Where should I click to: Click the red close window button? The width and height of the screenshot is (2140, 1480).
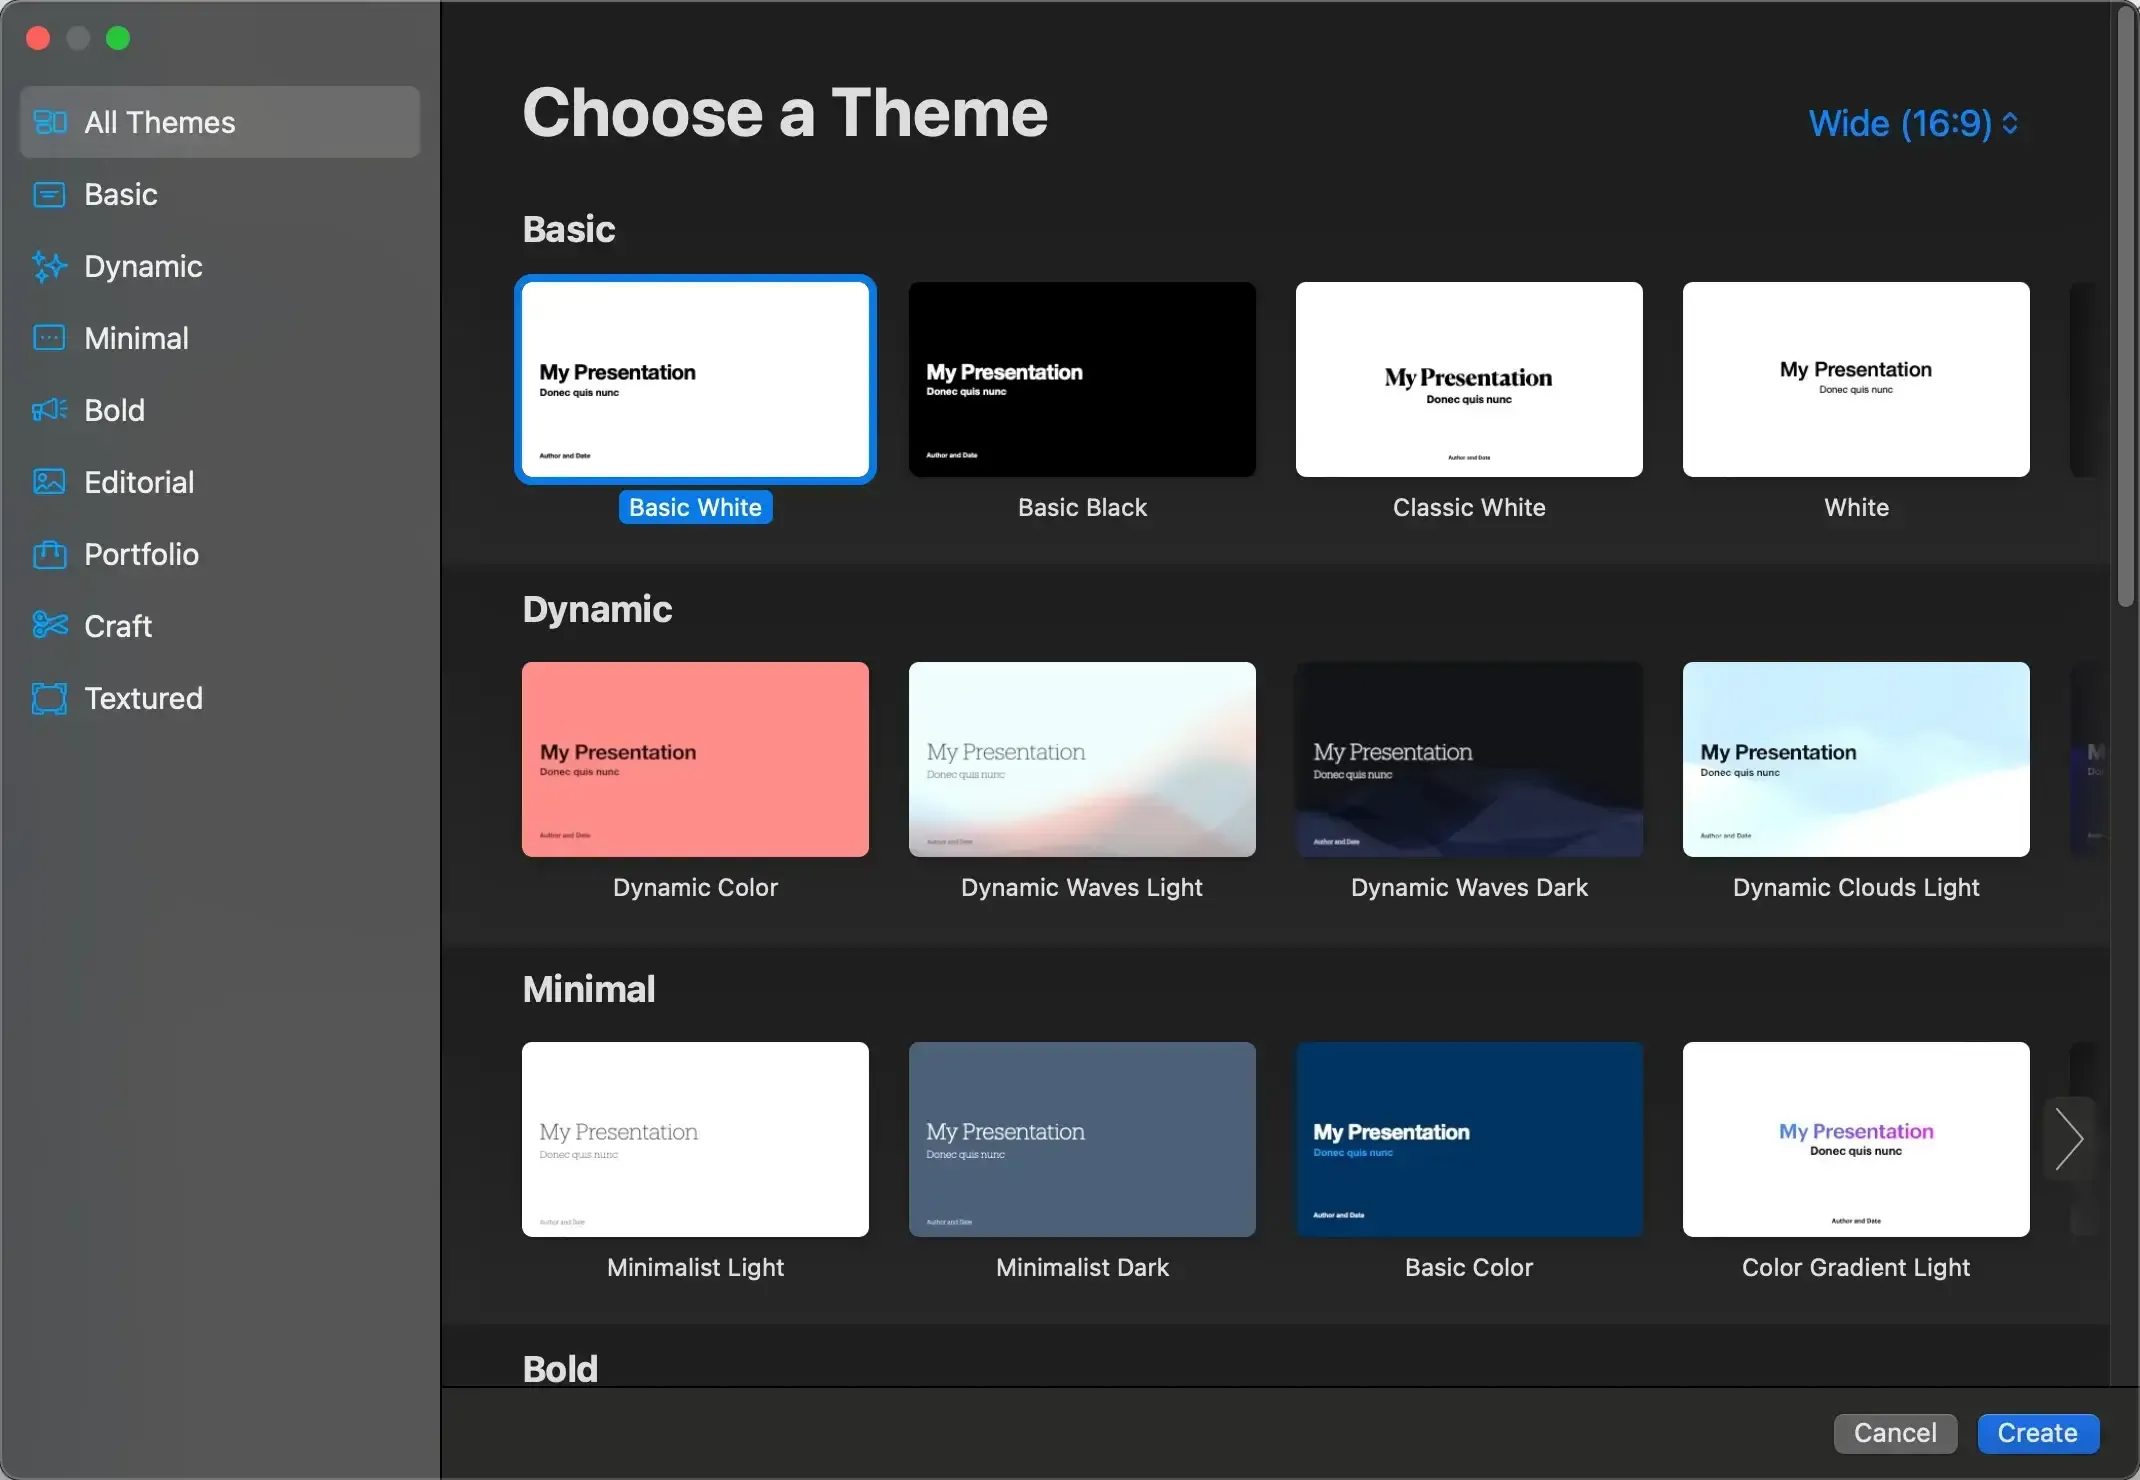point(38,38)
